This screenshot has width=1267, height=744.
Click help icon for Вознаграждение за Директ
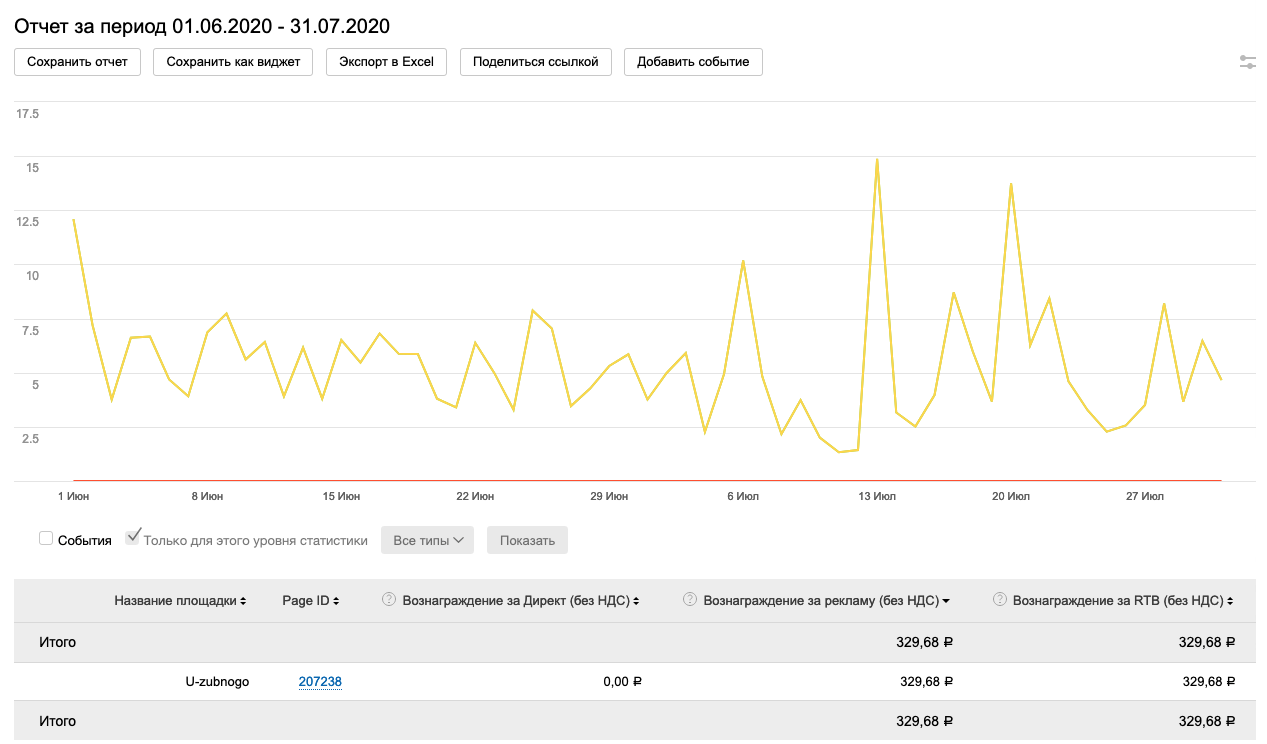[389, 600]
